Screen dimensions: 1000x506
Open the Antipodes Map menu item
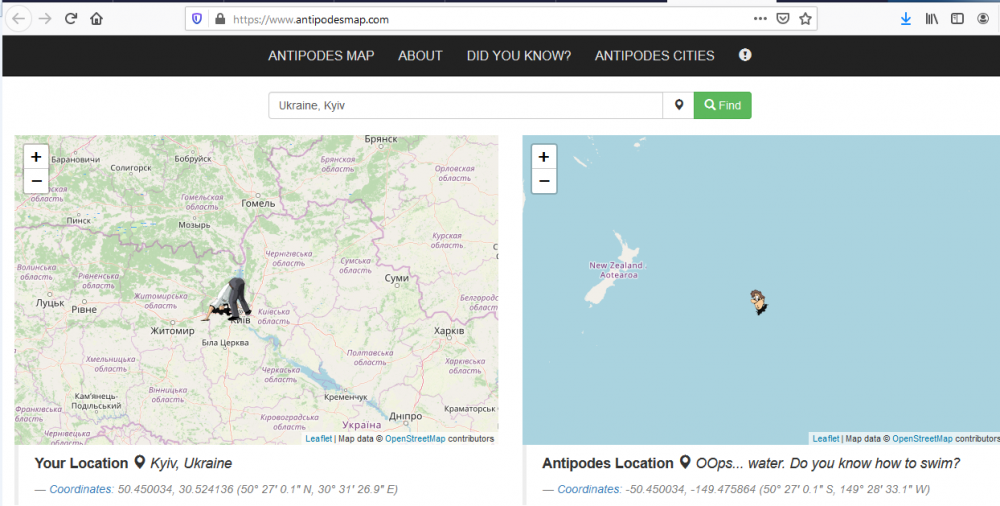point(321,56)
